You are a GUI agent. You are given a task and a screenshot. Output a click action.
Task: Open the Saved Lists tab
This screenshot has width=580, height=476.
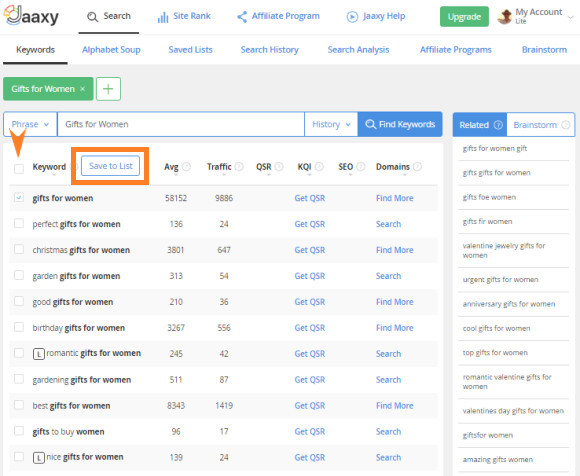tap(190, 50)
